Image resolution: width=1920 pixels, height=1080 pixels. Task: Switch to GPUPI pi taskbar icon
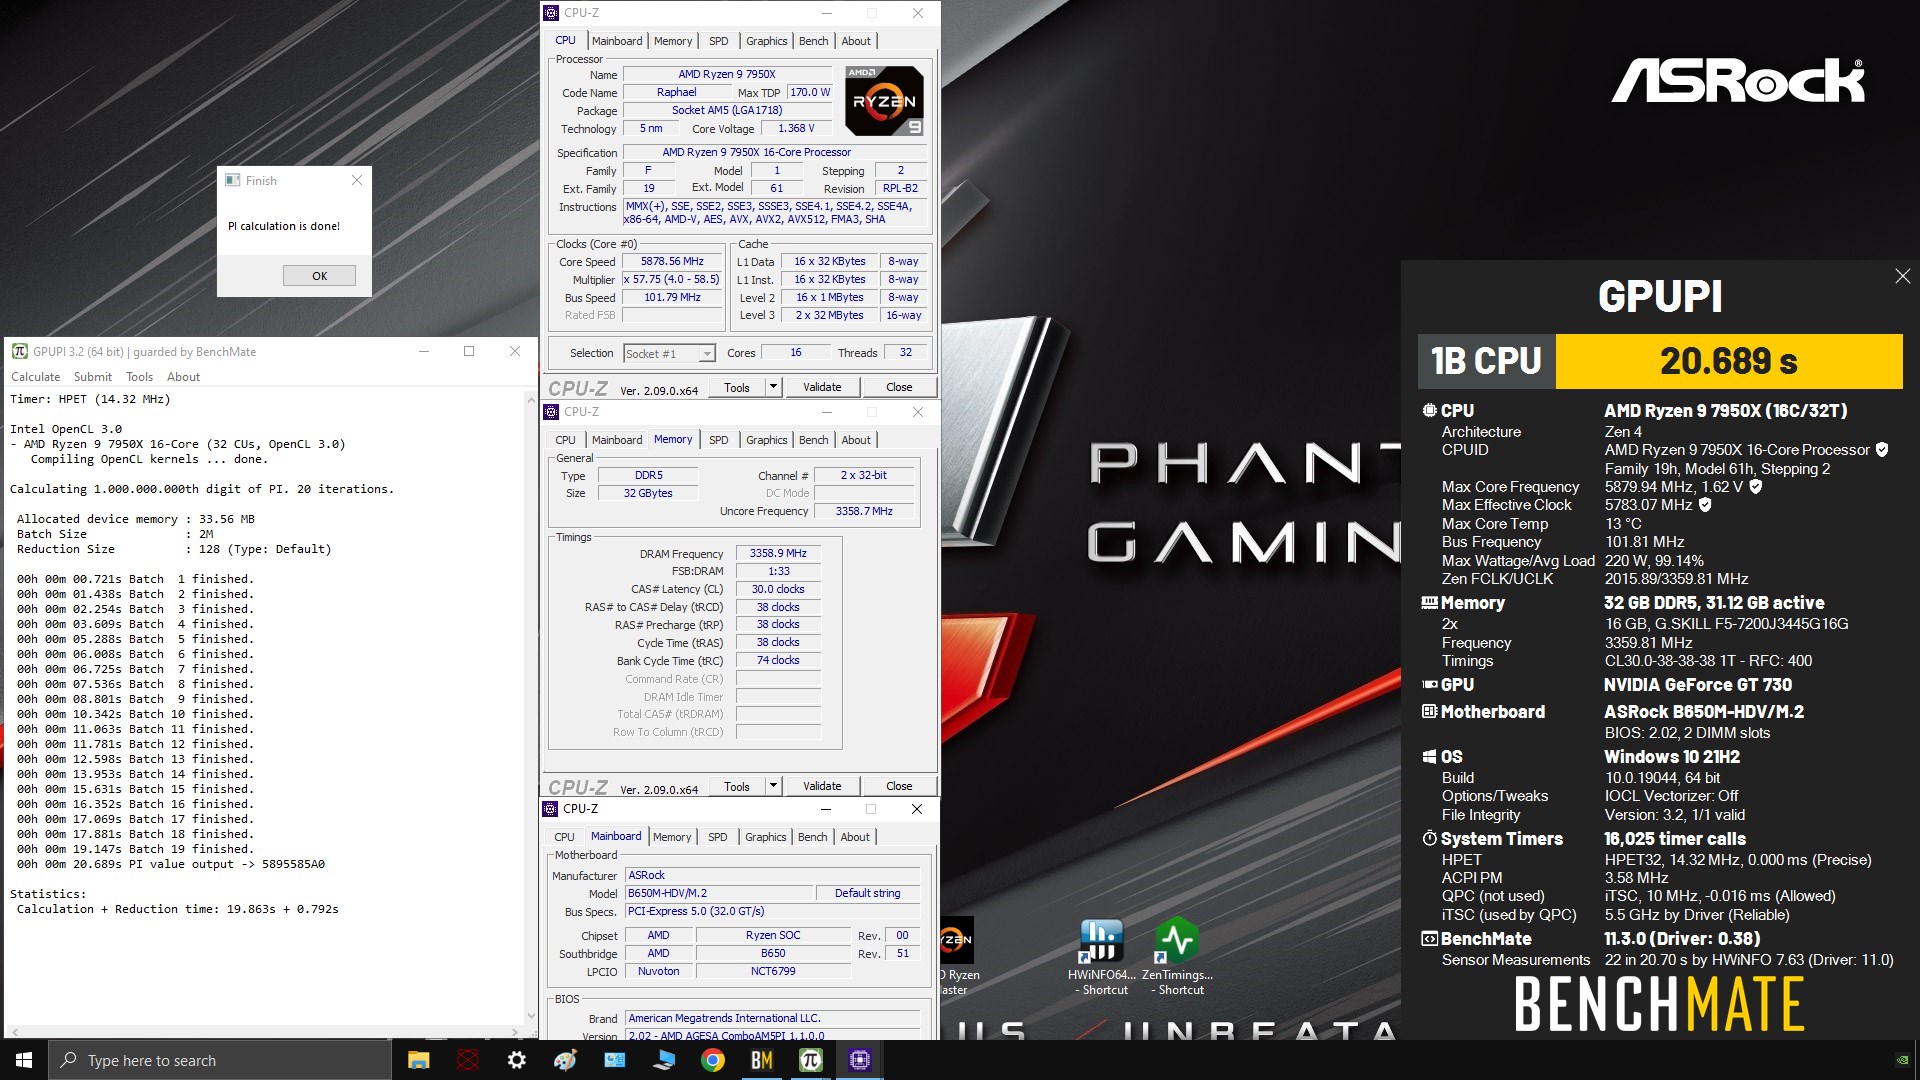[811, 1060]
